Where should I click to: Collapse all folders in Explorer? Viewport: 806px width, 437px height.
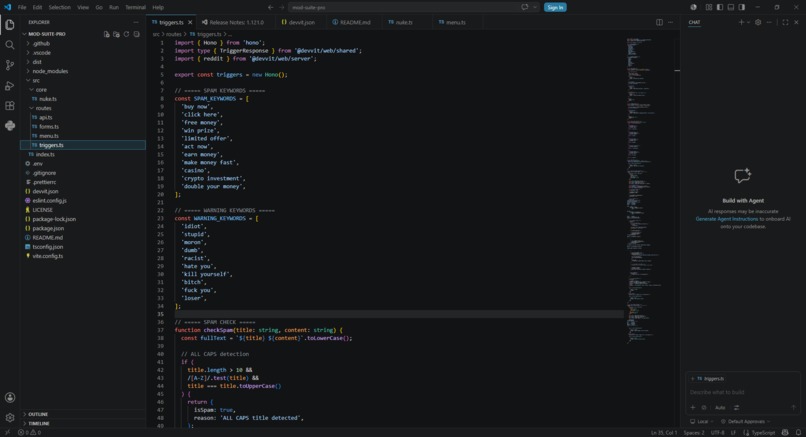(x=136, y=34)
